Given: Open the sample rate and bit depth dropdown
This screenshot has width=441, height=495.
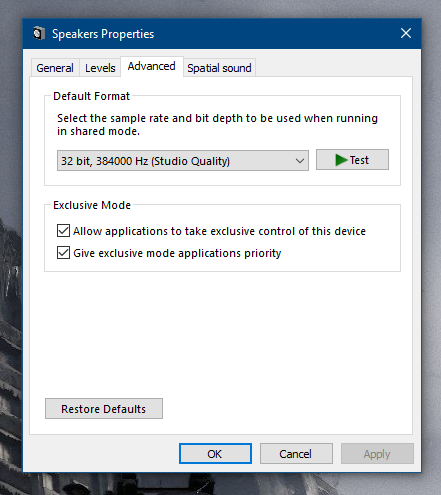Looking at the screenshot, I should [x=183, y=161].
